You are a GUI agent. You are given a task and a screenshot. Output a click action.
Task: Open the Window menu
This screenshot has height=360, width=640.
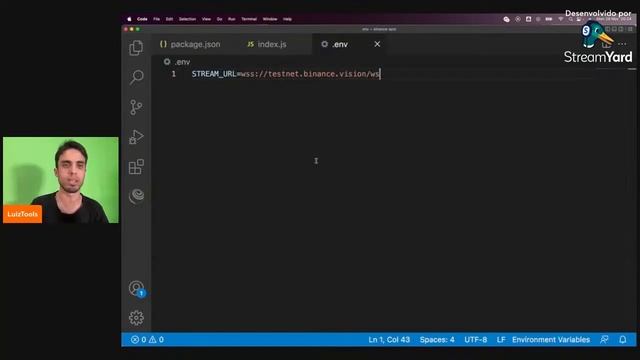(x=270, y=19)
